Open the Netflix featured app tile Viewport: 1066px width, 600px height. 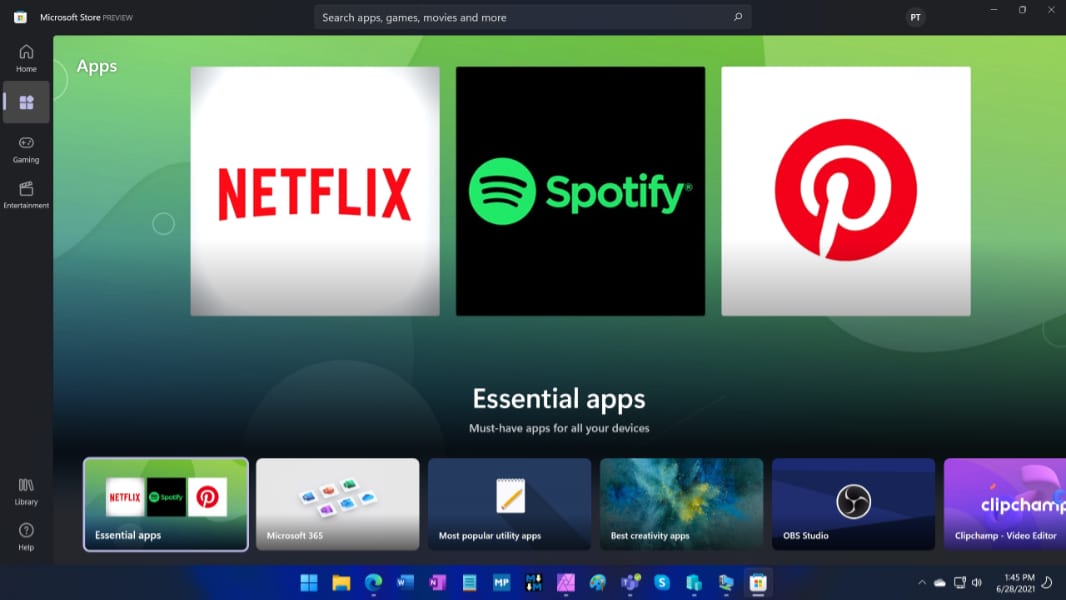click(315, 191)
